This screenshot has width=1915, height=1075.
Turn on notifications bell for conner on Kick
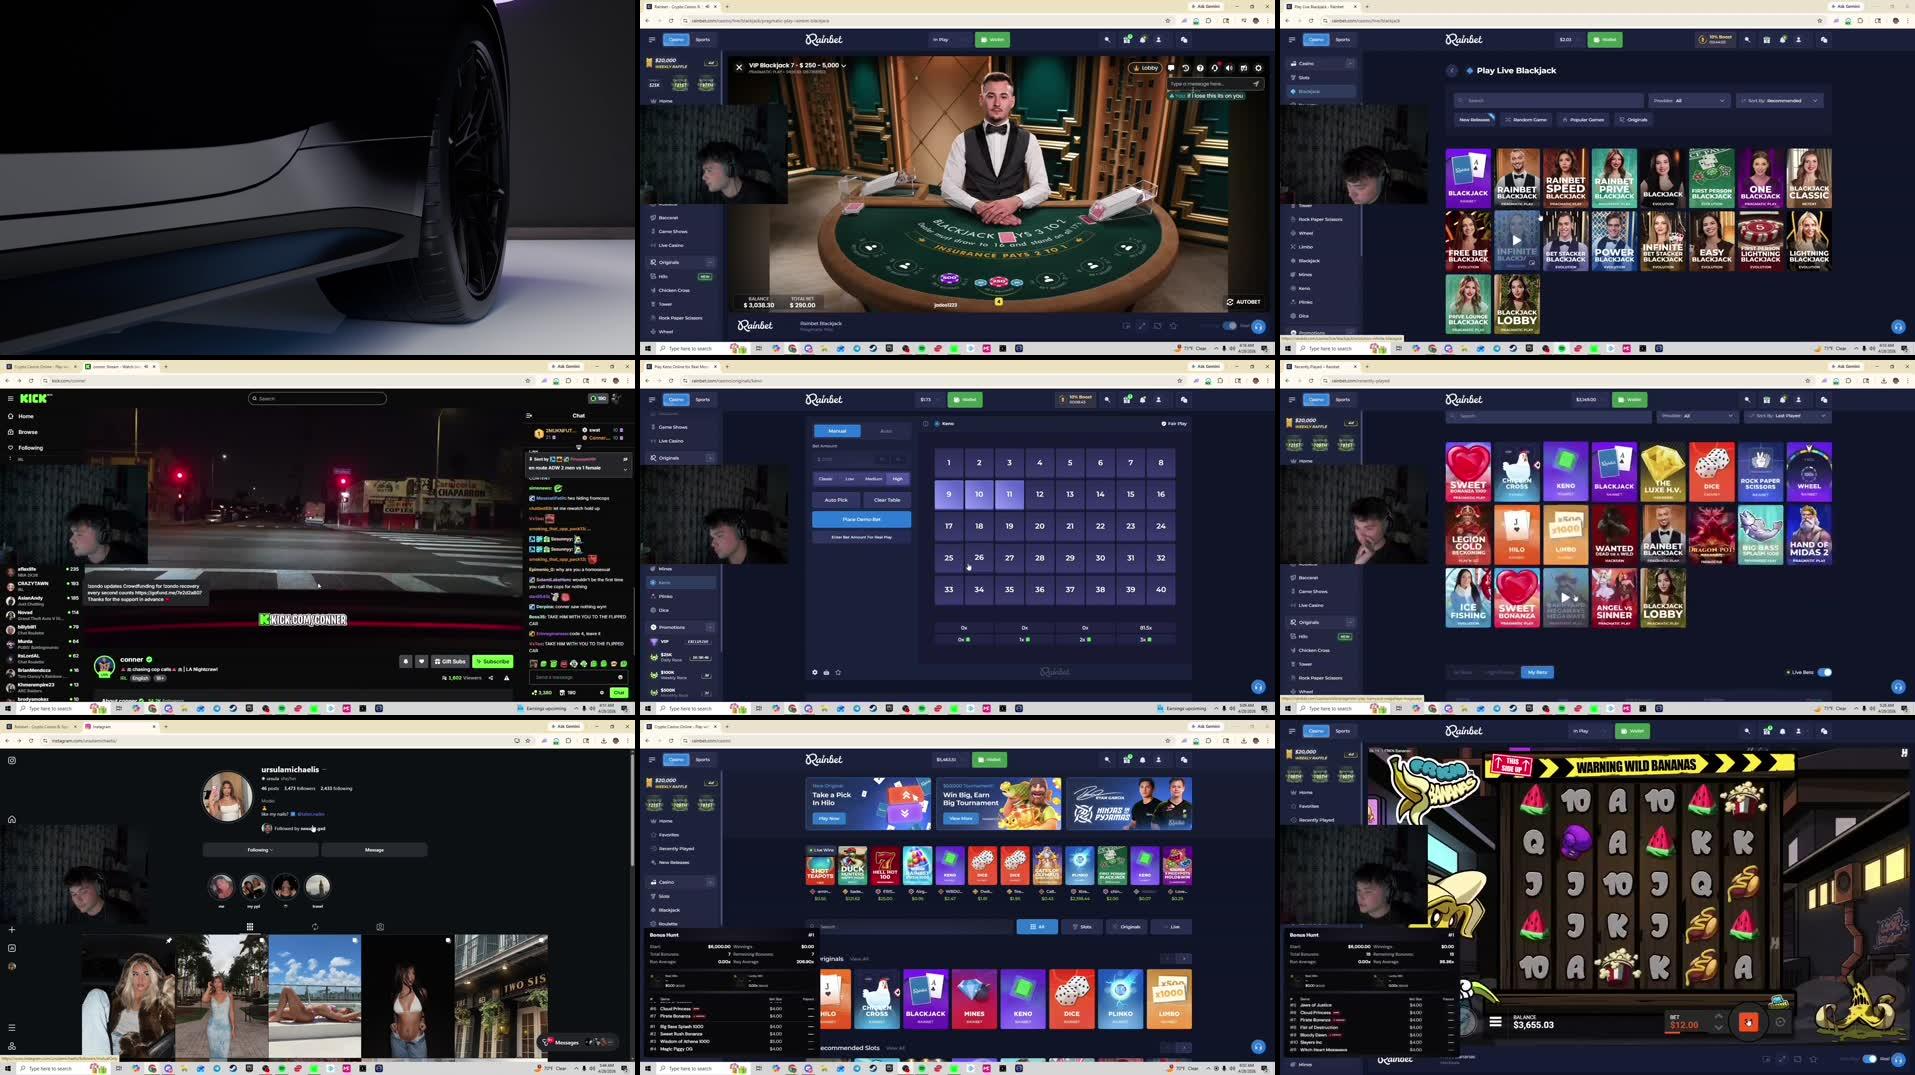pyautogui.click(x=406, y=661)
